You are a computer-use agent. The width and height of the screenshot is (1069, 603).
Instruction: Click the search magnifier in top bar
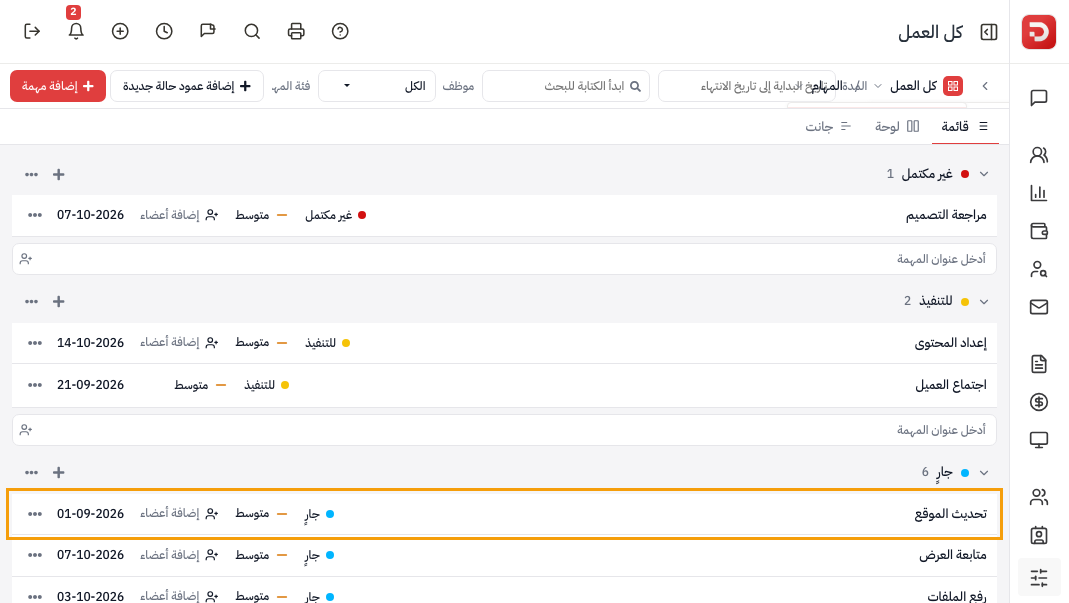click(x=252, y=31)
